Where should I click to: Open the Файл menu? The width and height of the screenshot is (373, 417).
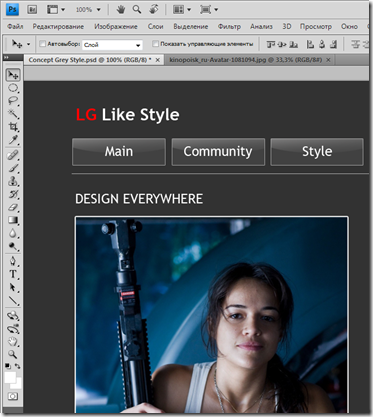[15, 26]
